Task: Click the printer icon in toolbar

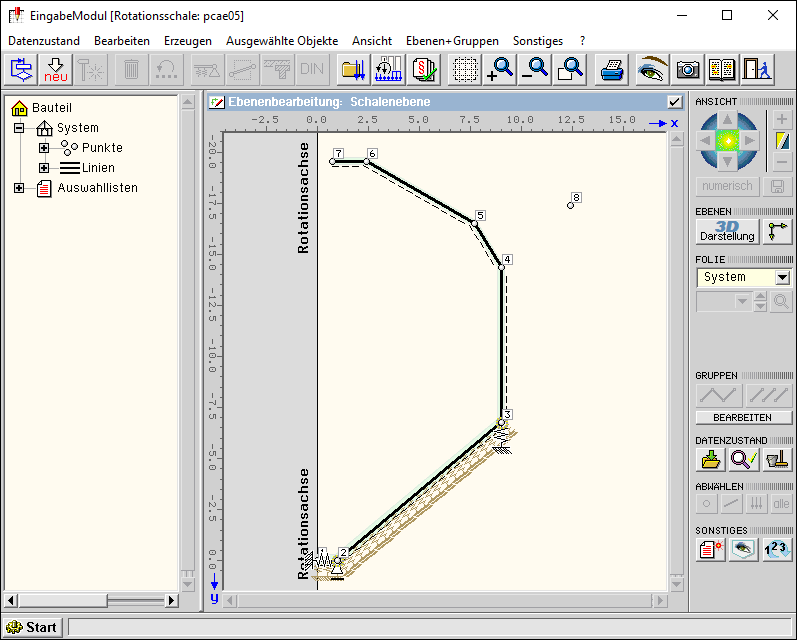Action: 612,69
